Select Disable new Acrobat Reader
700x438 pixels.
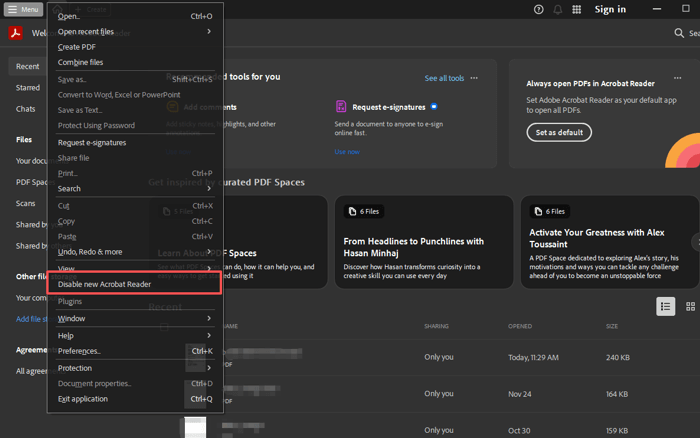click(105, 284)
